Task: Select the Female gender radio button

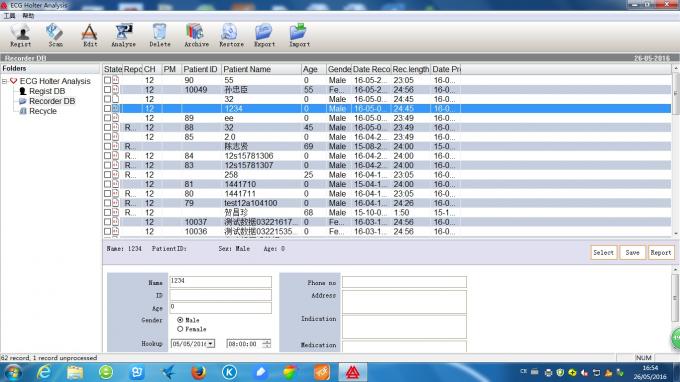Action: [x=180, y=329]
